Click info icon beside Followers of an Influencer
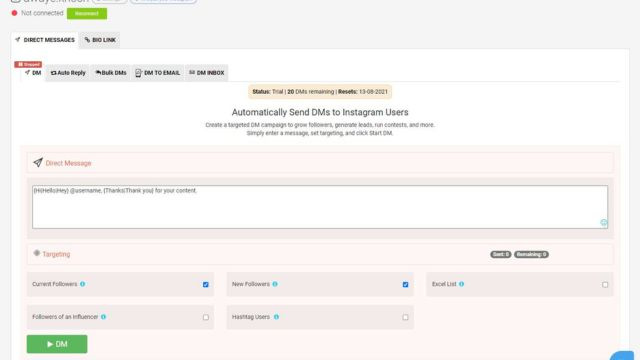The height and width of the screenshot is (360, 640). [103, 317]
